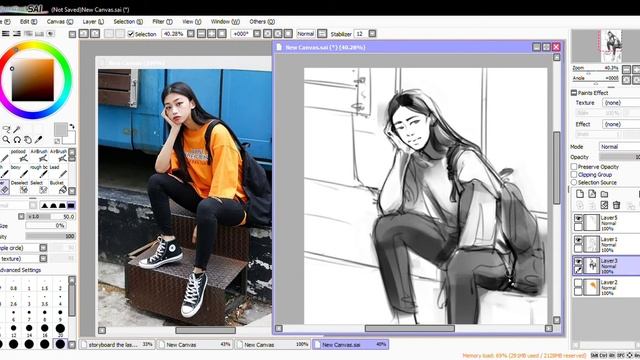The image size is (640, 360).
Task: Open the Selection menu
Action: [128, 21]
